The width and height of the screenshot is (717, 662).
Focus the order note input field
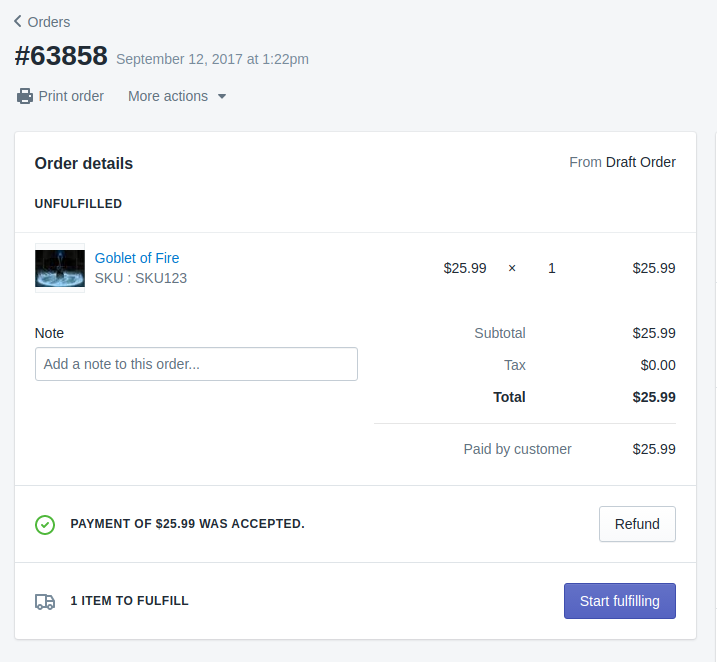click(196, 364)
